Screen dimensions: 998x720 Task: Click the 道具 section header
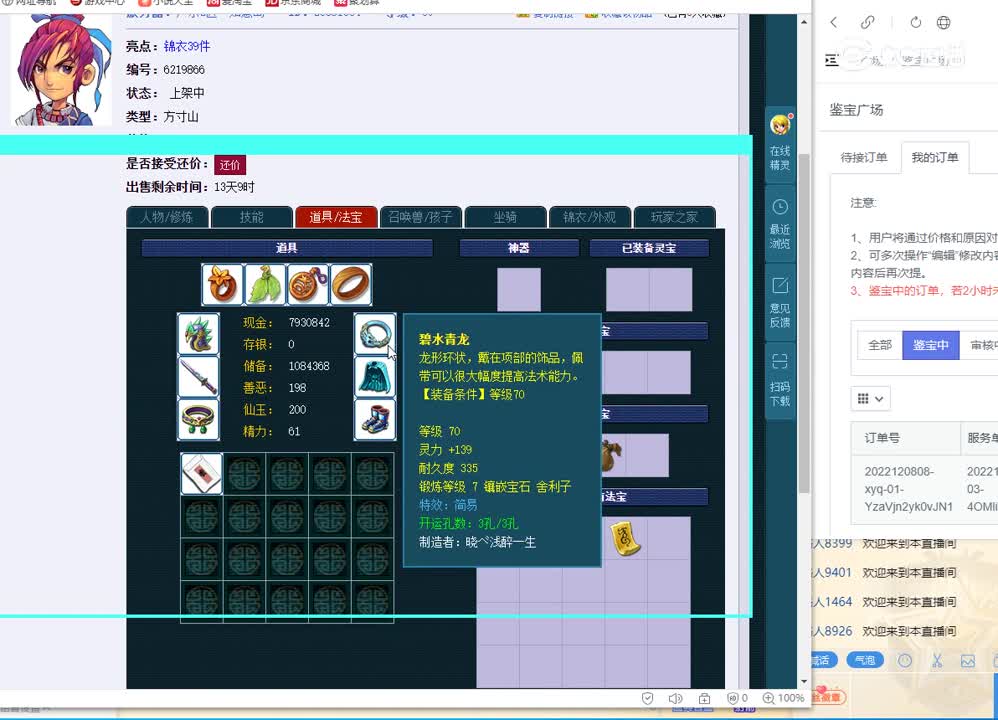pos(287,248)
